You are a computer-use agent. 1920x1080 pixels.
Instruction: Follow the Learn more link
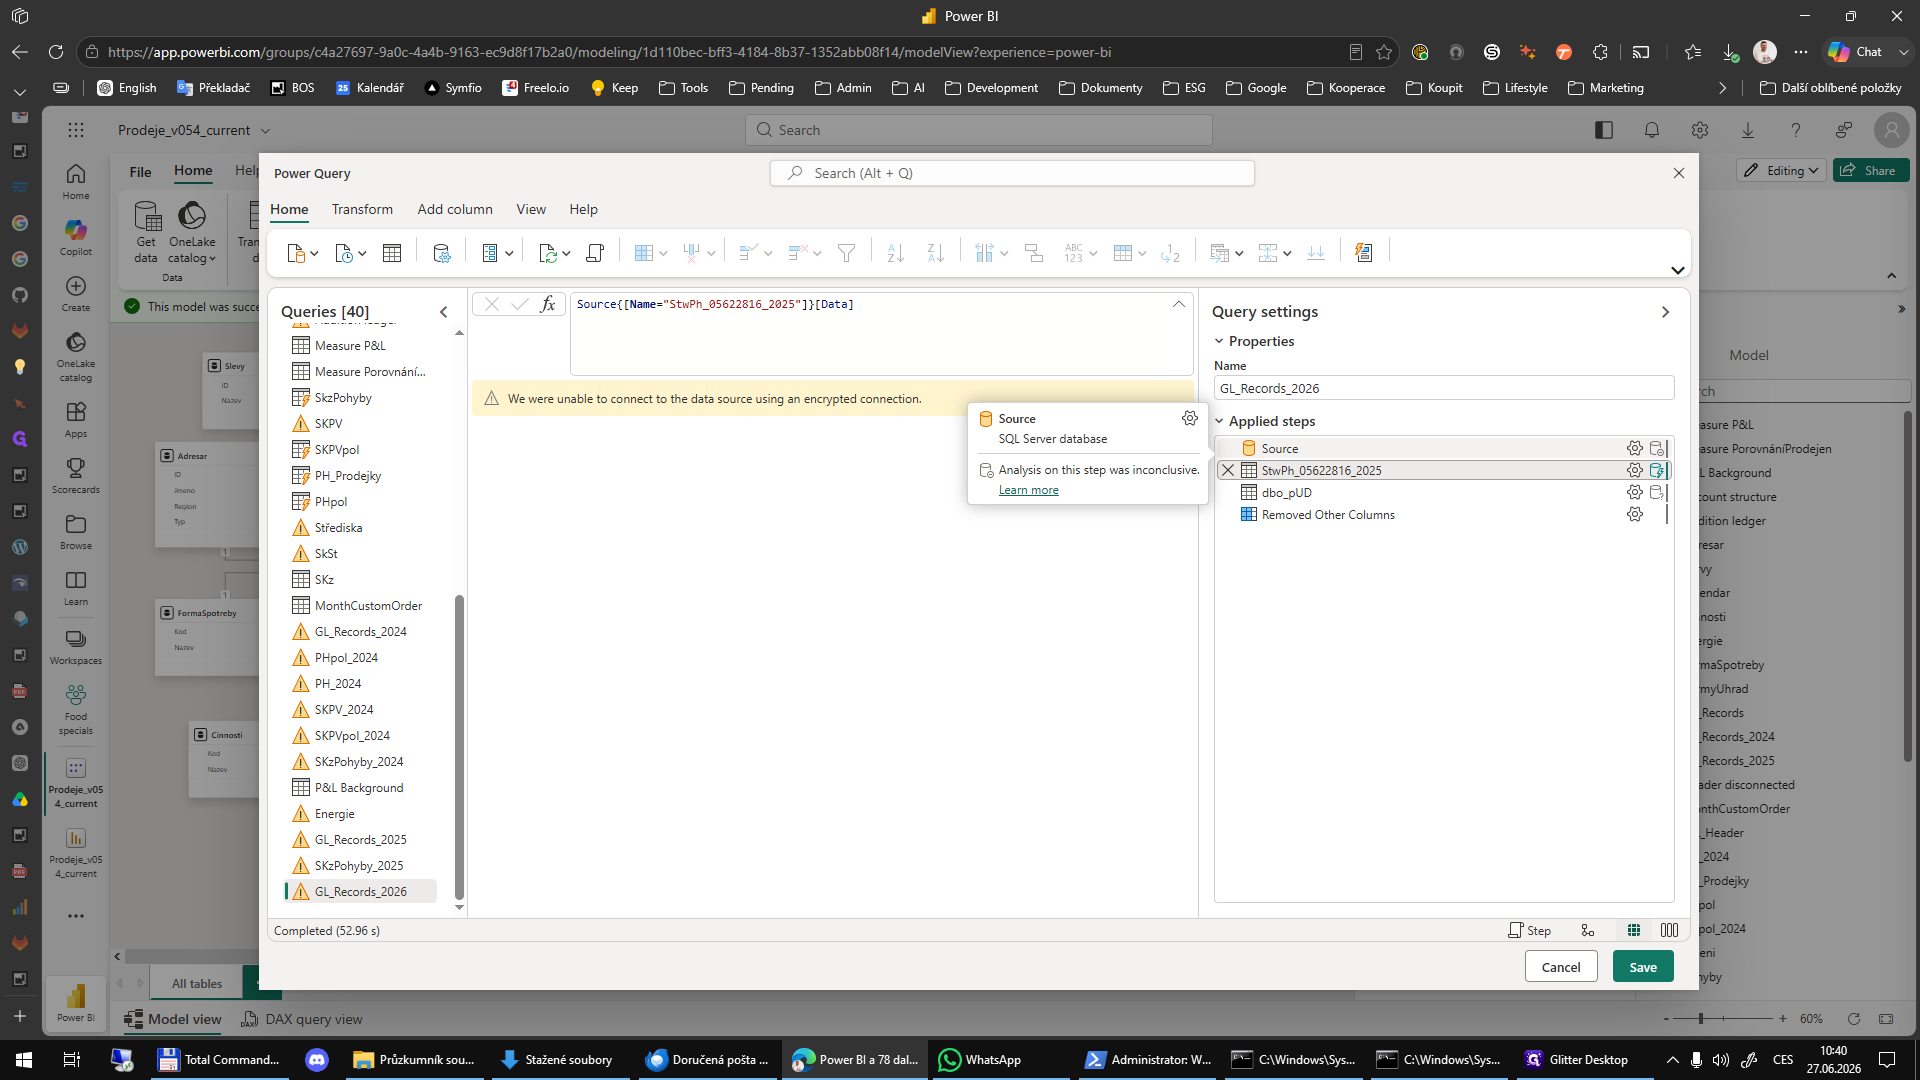pyautogui.click(x=1028, y=490)
